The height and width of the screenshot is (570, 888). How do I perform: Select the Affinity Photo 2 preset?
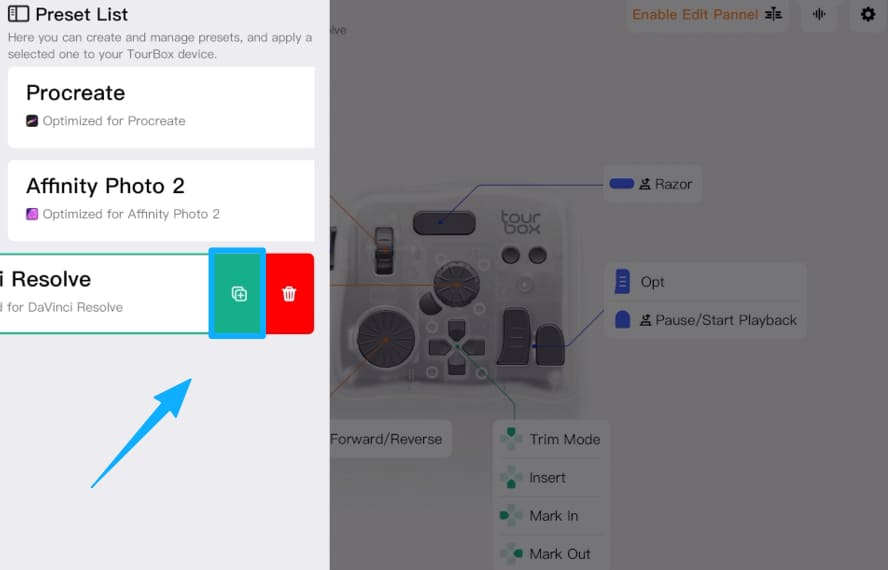tap(161, 200)
